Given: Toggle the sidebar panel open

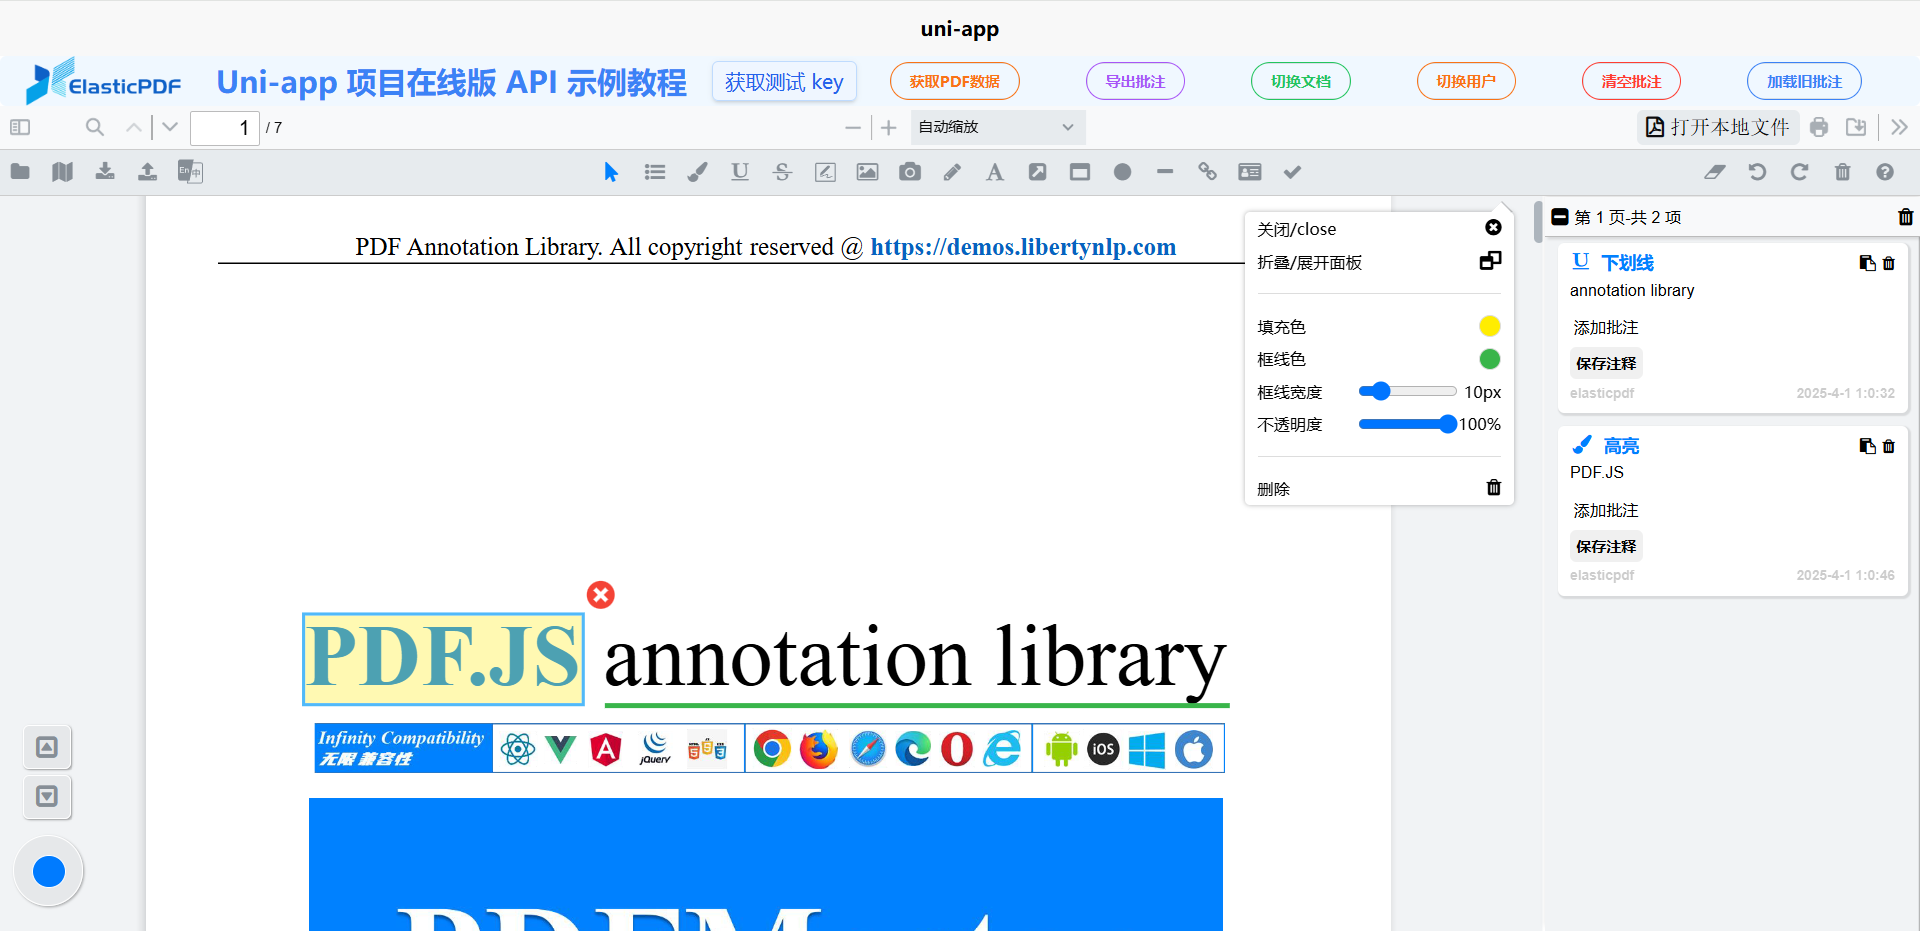Looking at the screenshot, I should click(18, 127).
